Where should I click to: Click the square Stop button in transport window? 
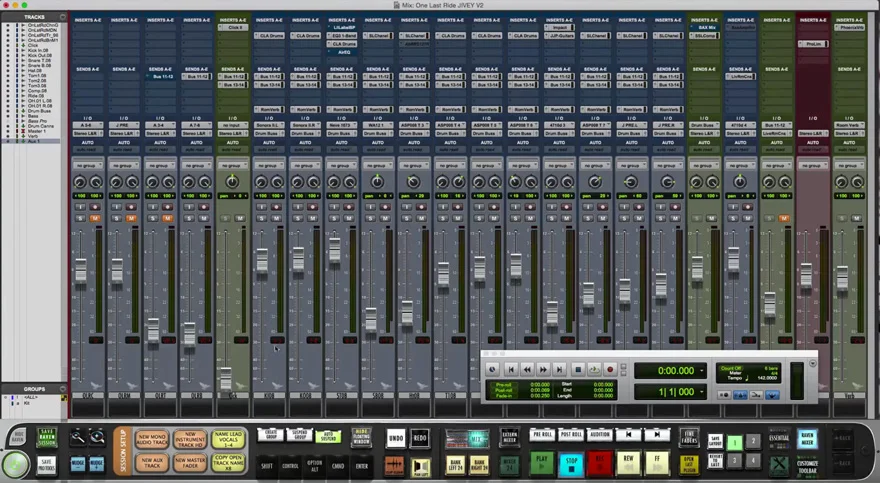tap(578, 369)
